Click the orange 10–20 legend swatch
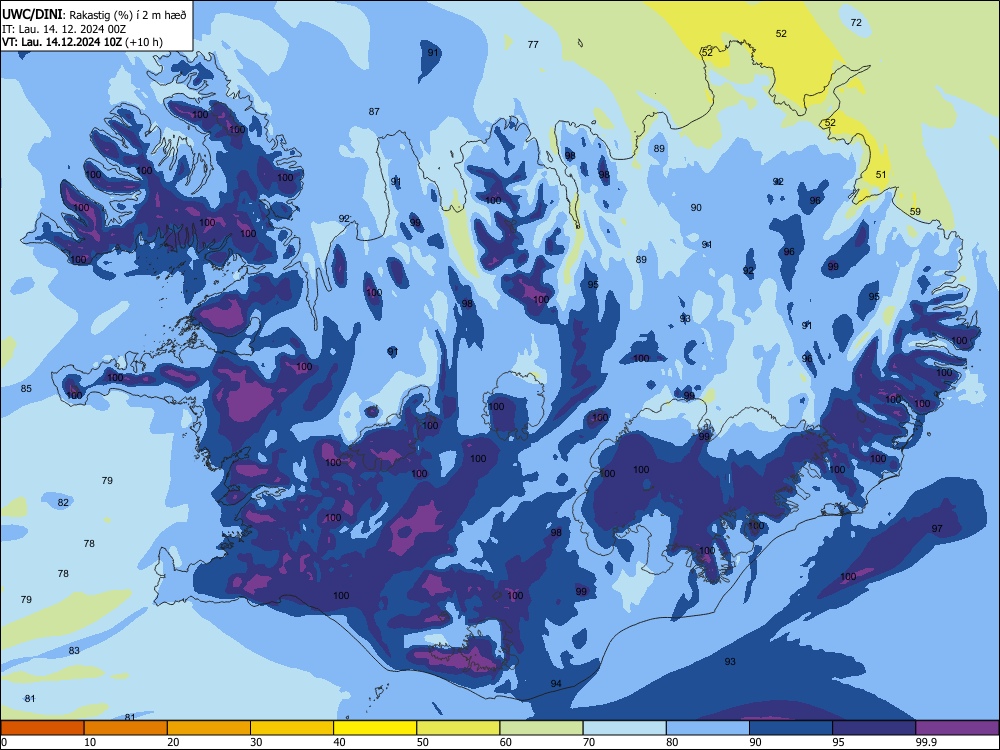This screenshot has height=750, width=1000. [x=126, y=728]
